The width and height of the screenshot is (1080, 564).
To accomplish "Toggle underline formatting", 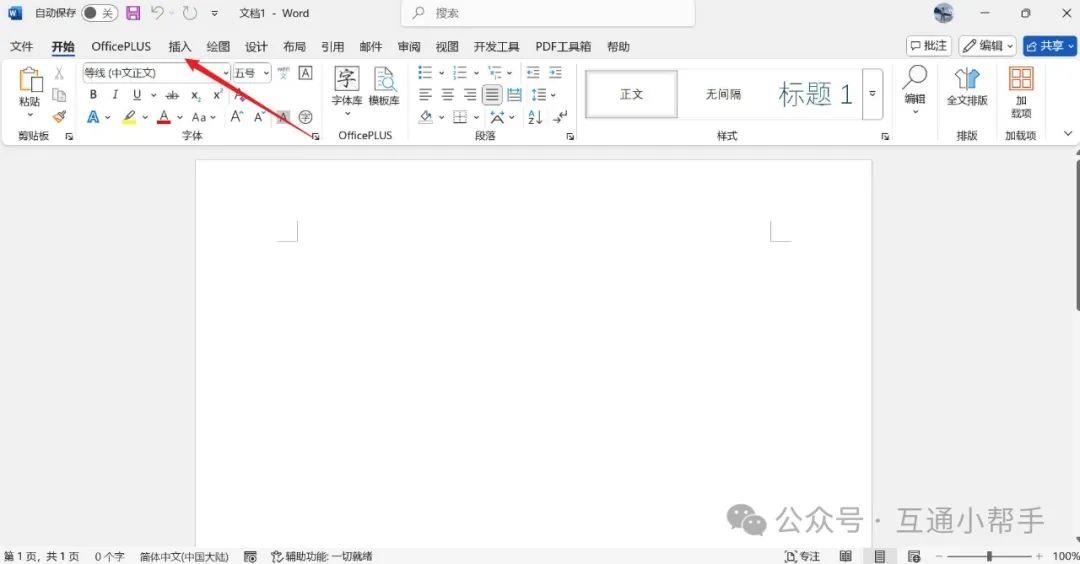I will coord(137,95).
